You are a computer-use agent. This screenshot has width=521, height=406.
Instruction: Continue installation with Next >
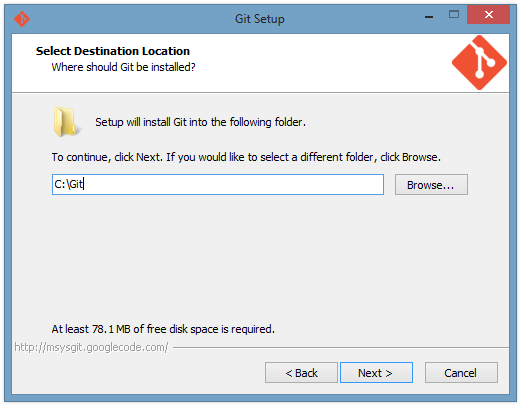[x=376, y=373]
